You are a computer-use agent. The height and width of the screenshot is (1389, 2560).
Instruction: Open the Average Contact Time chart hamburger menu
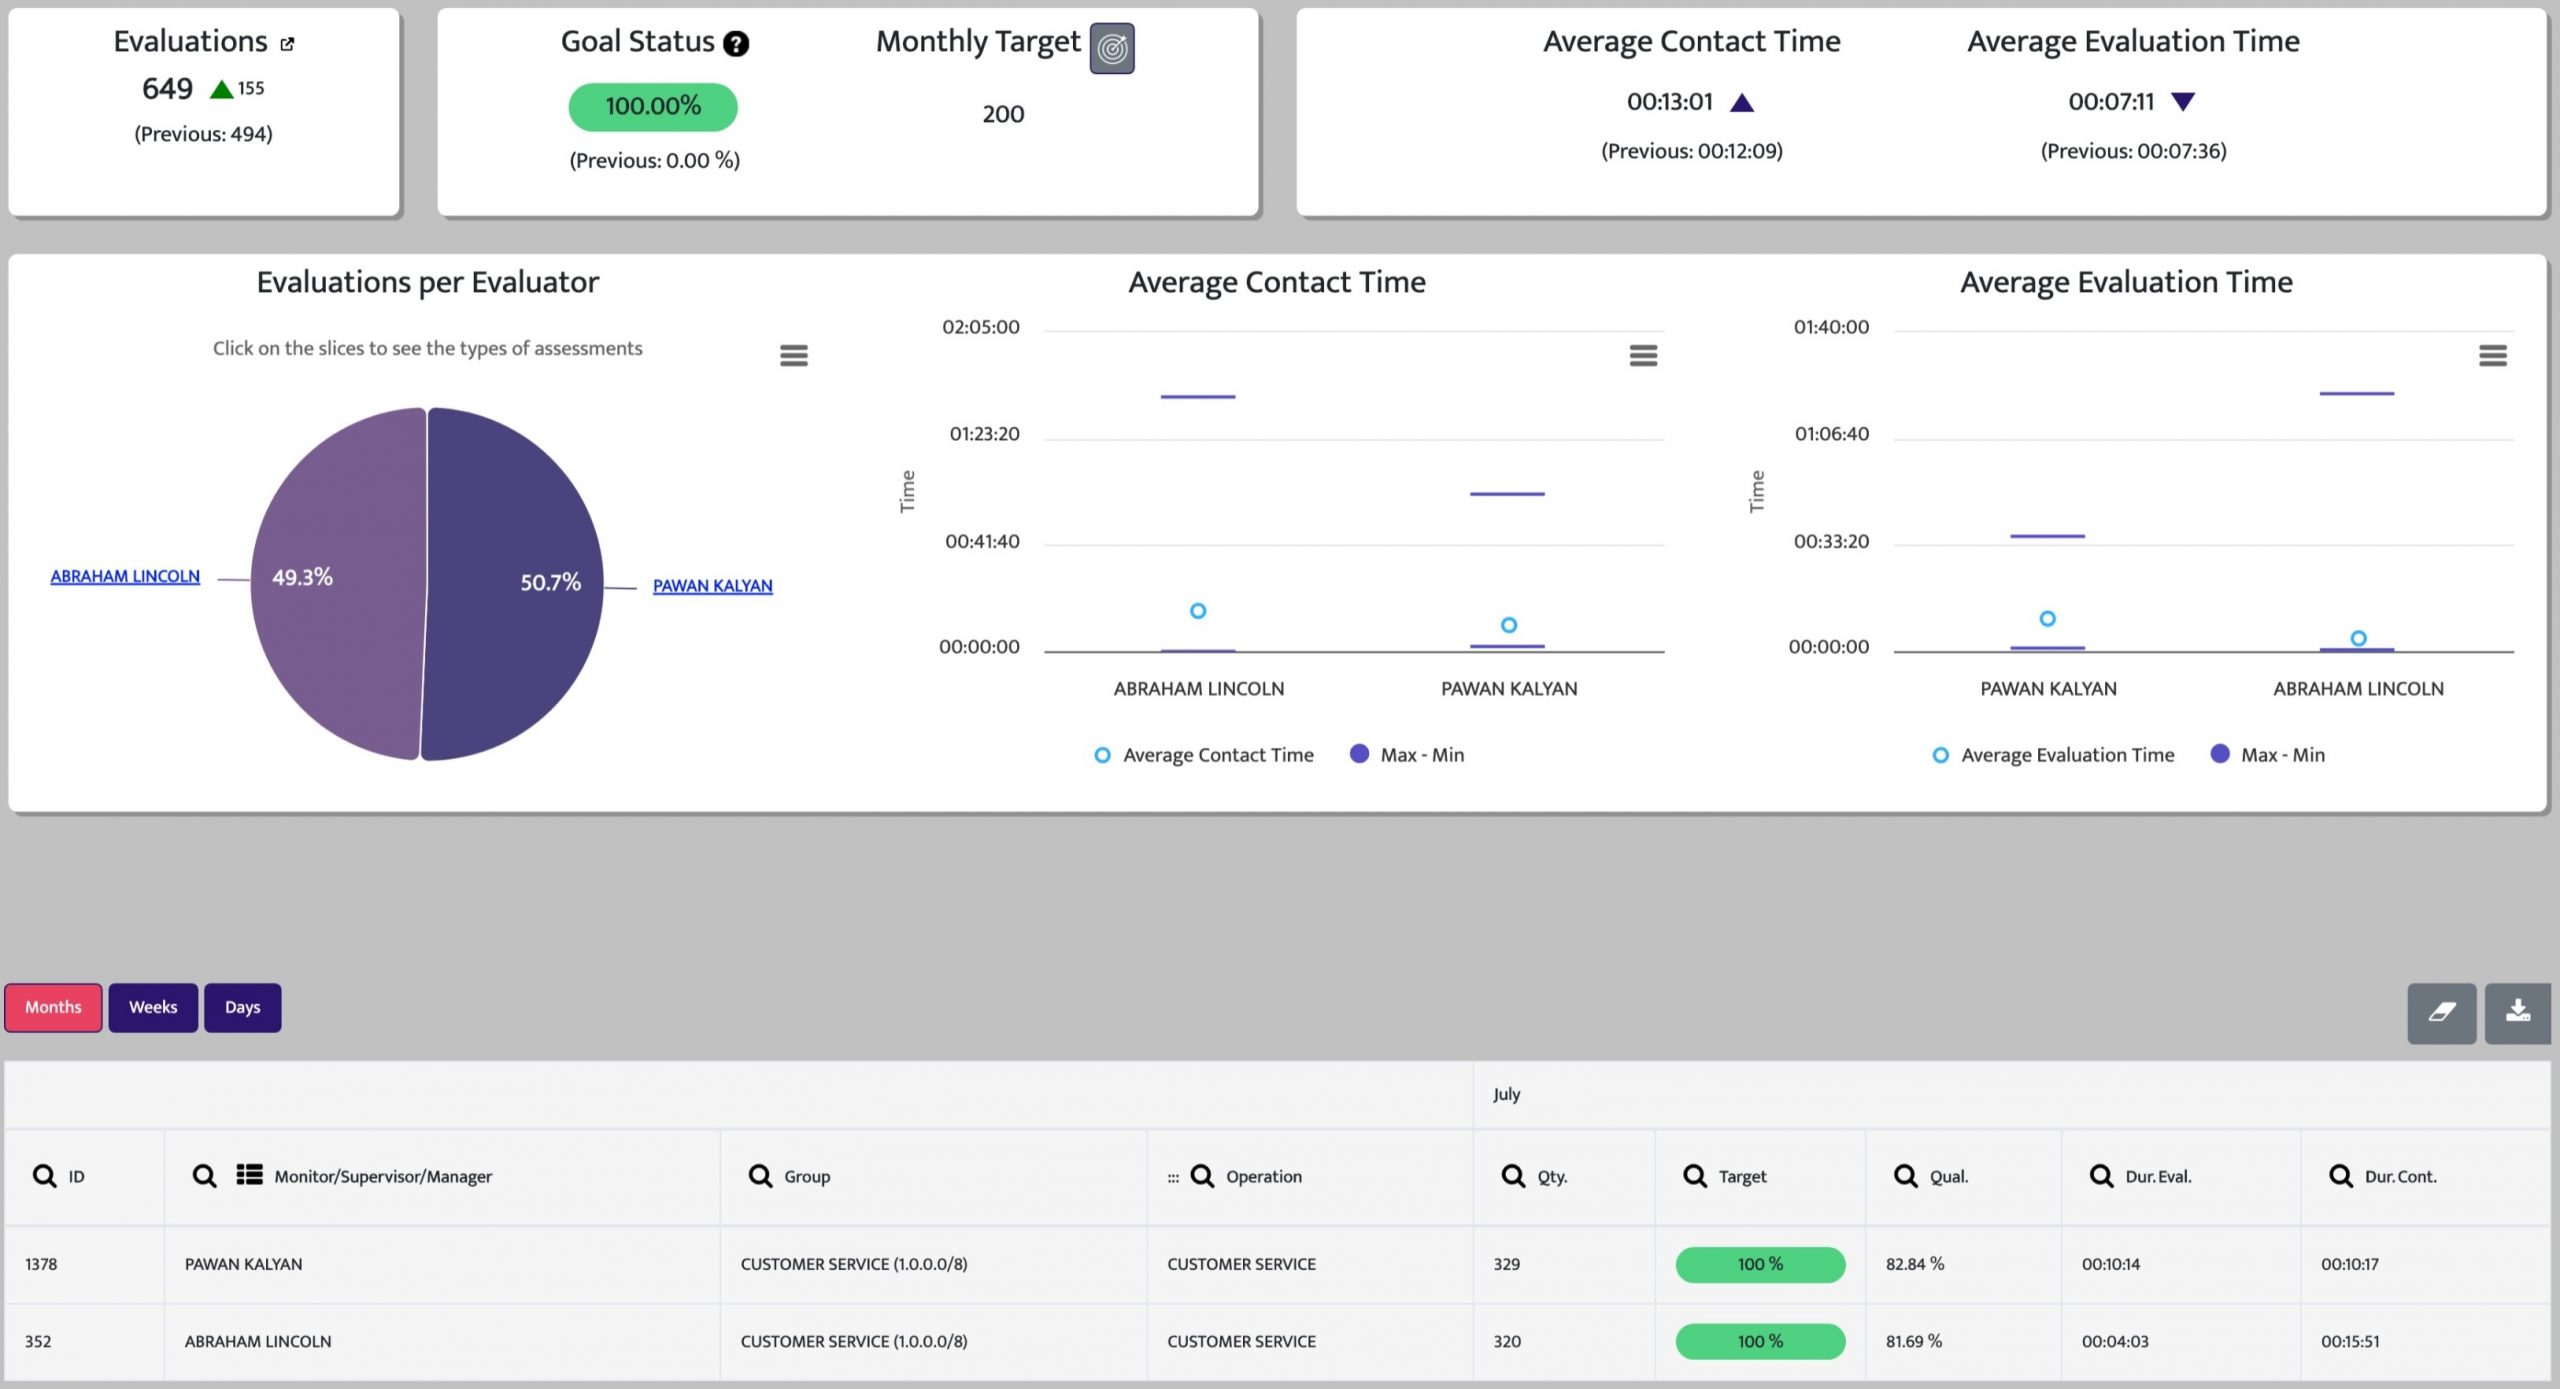coord(1643,355)
